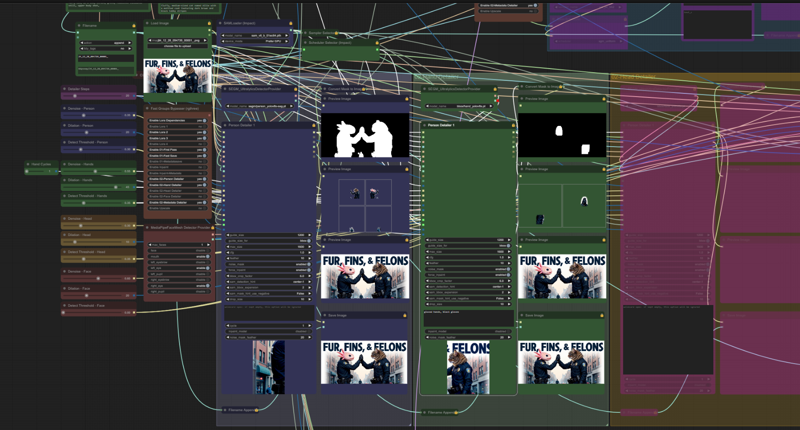Collapse the Dilation - Person node dot

[x=64, y=125]
